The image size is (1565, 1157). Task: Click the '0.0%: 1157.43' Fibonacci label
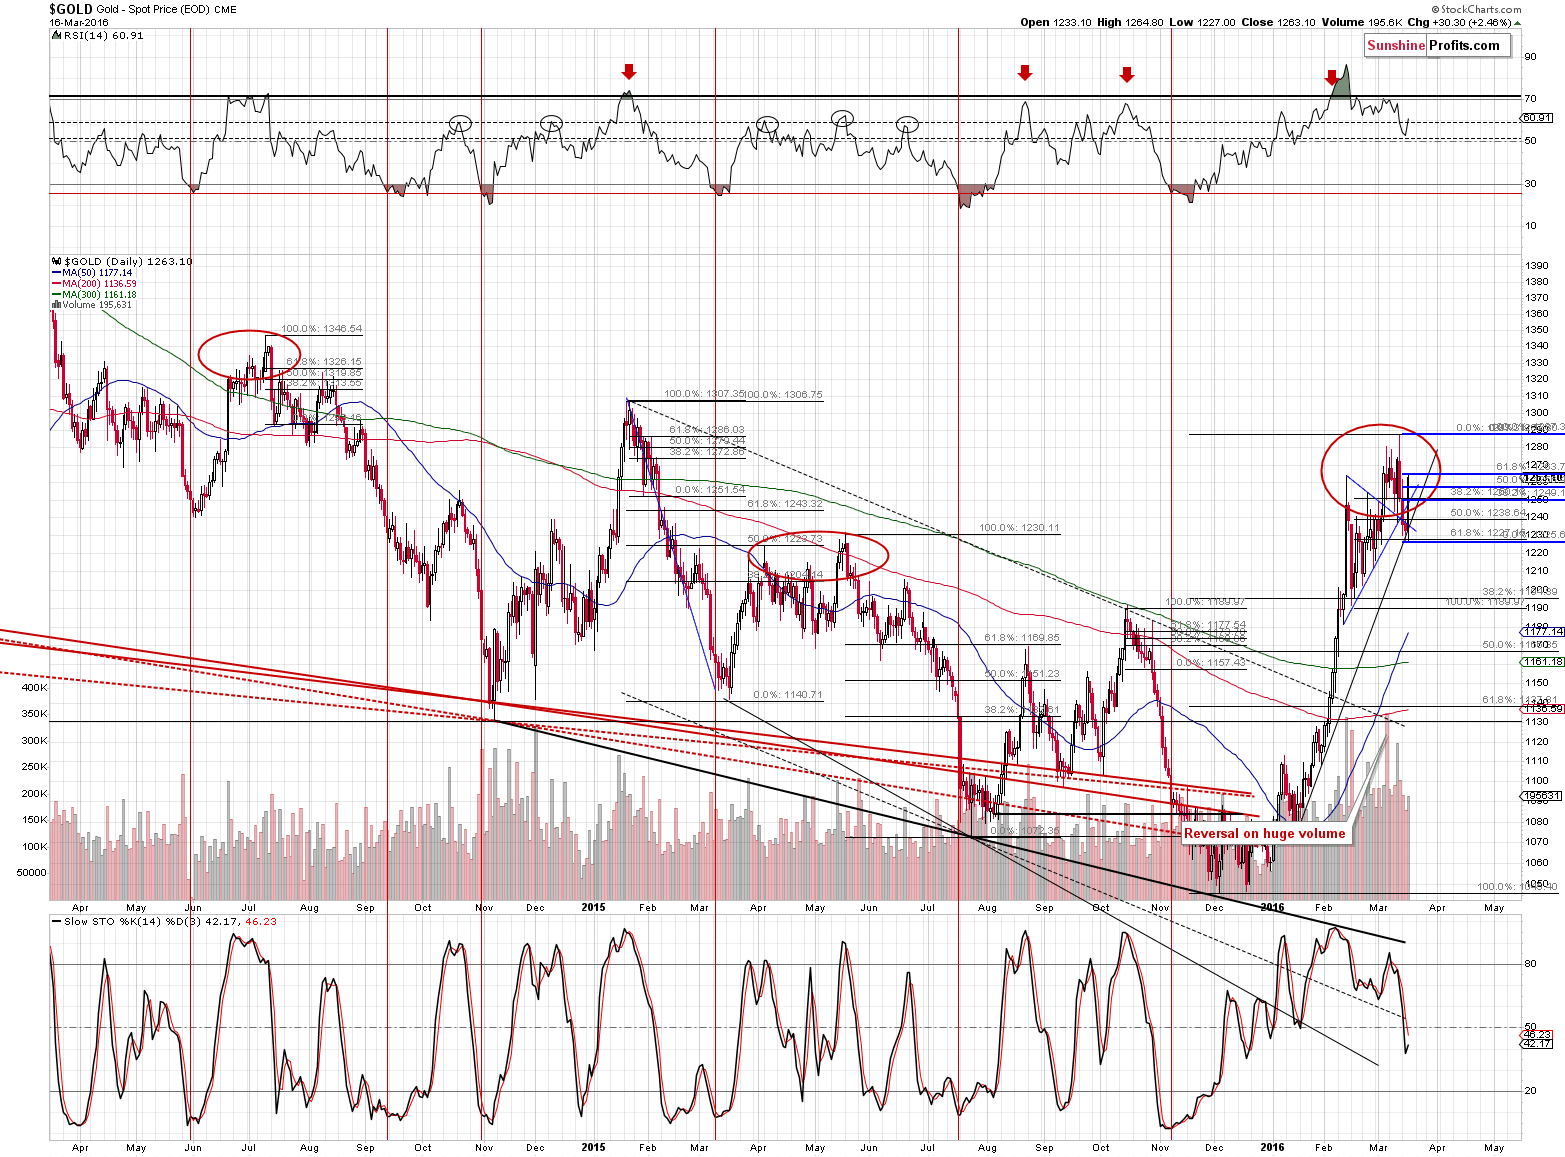1211,662
